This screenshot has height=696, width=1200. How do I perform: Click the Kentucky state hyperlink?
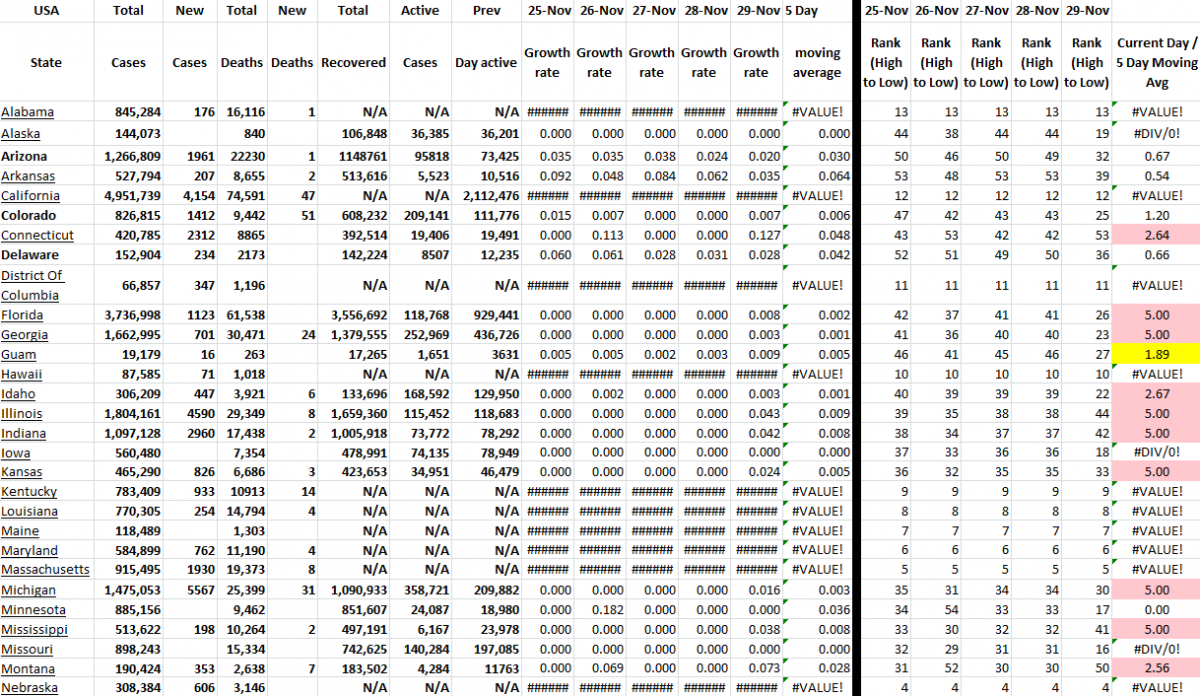point(29,491)
